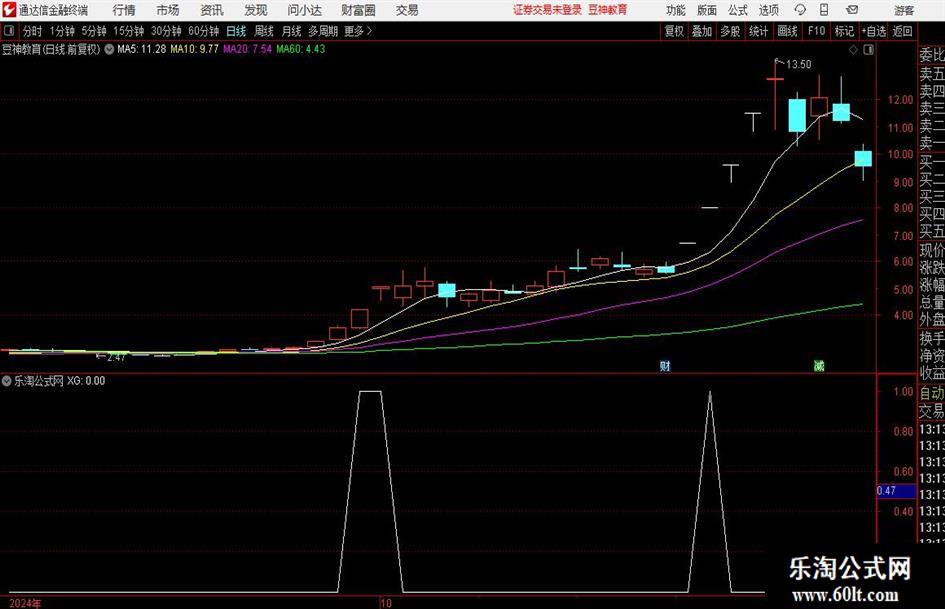Open the mail message icon
The image size is (945, 609).
pos(852,10)
